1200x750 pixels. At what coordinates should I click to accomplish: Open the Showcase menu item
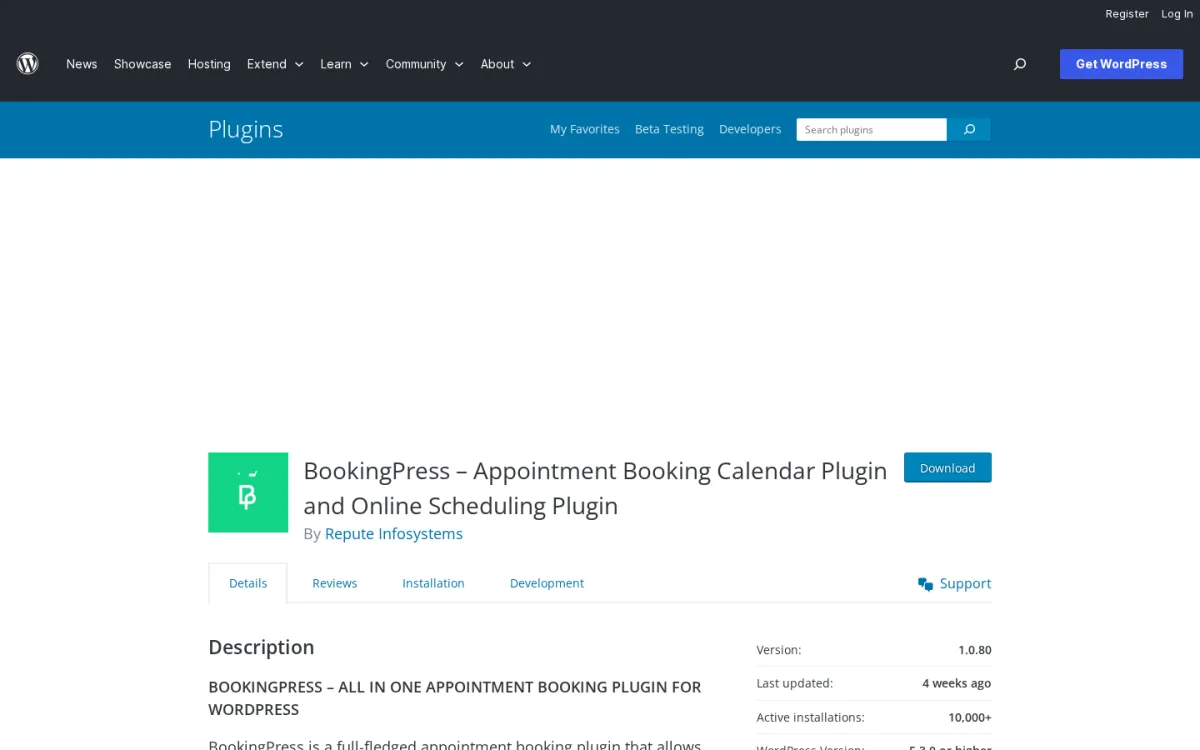tap(142, 64)
